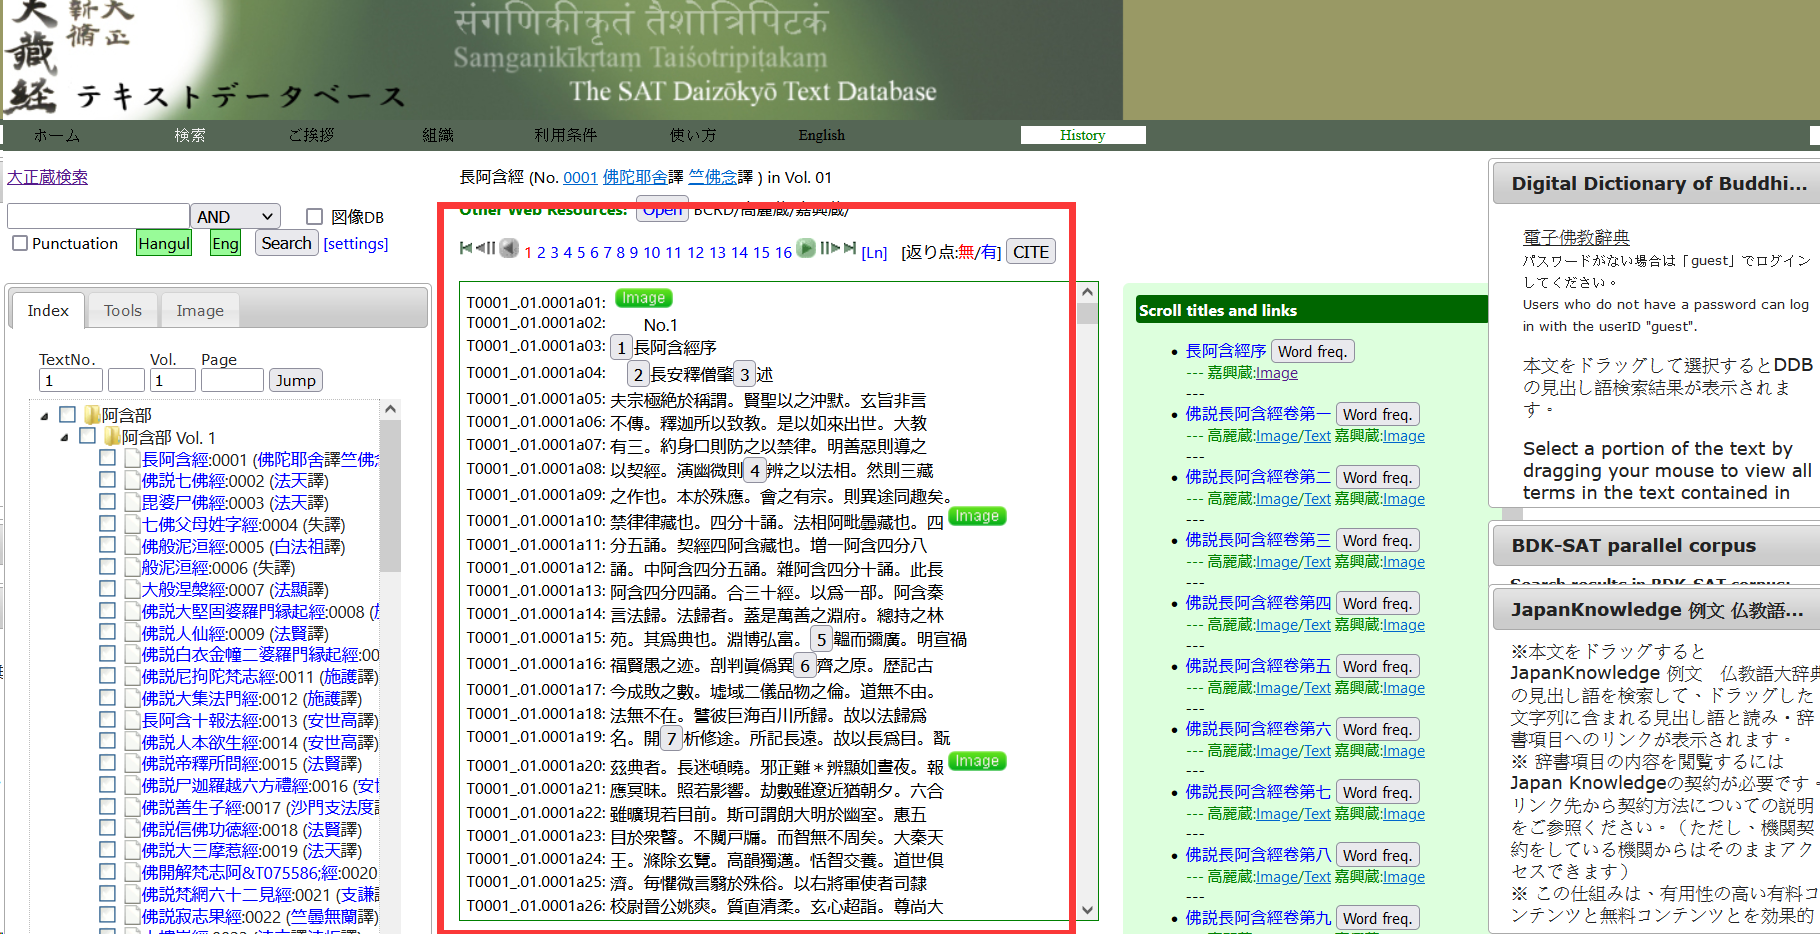
Task: Open the 大正蔵検索 link
Action: click(x=47, y=177)
